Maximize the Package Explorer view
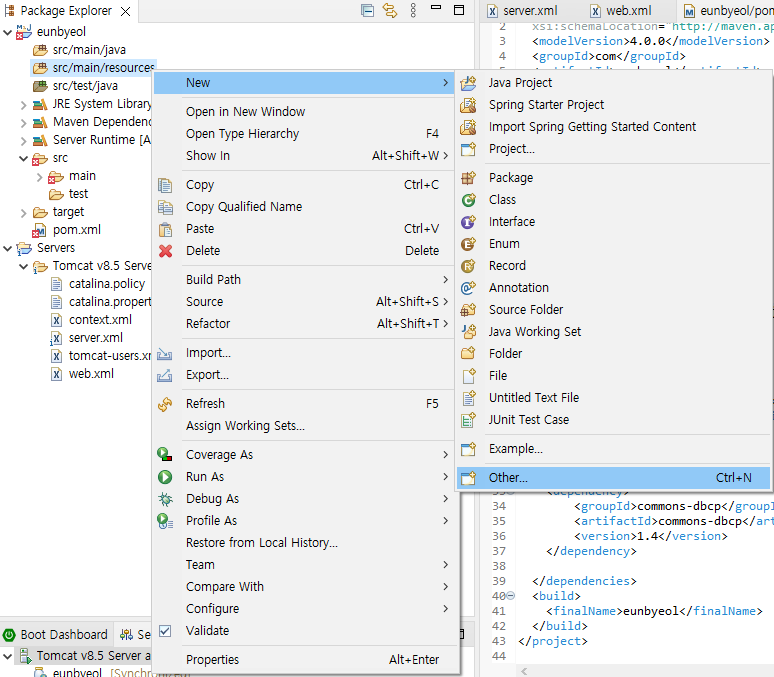Viewport: 774px width, 677px height. click(459, 10)
